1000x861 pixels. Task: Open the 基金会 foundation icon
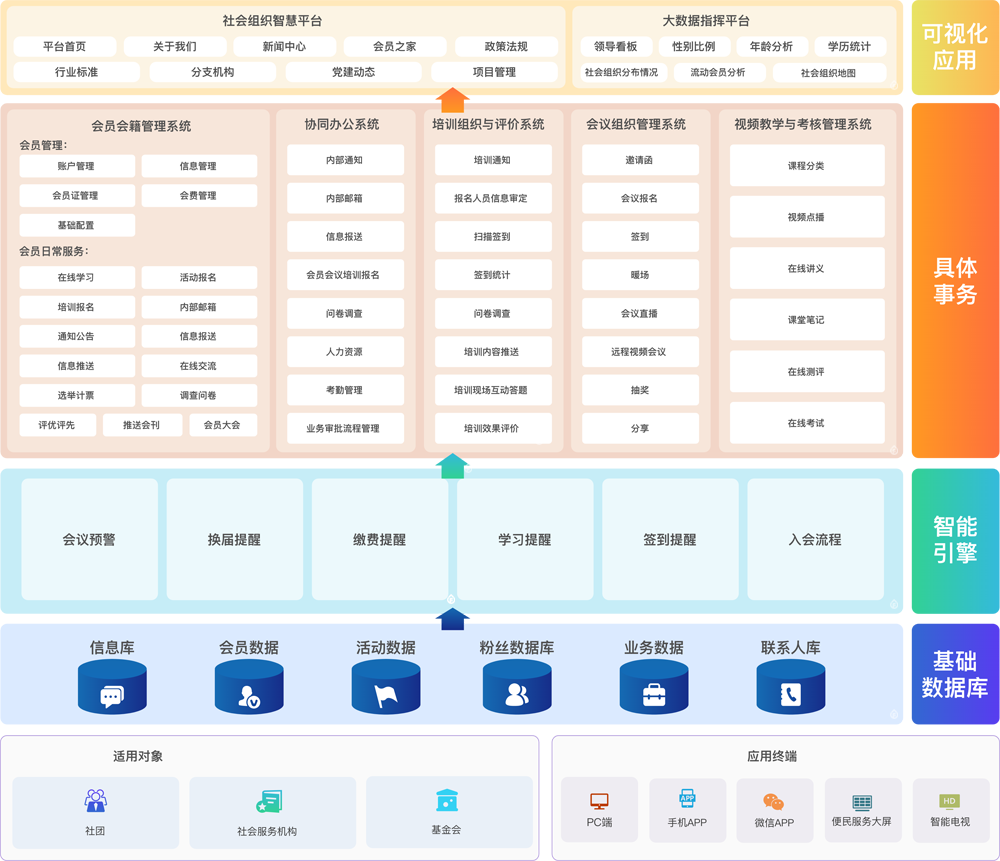pyautogui.click(x=447, y=800)
